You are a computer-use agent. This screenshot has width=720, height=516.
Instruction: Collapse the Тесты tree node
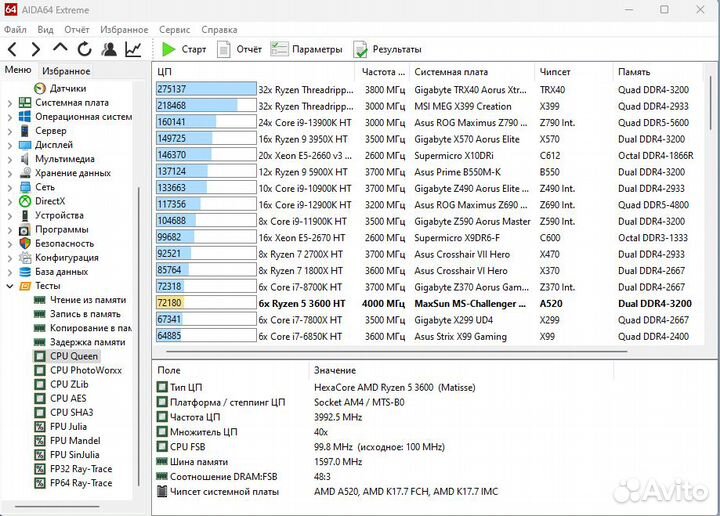[x=9, y=286]
